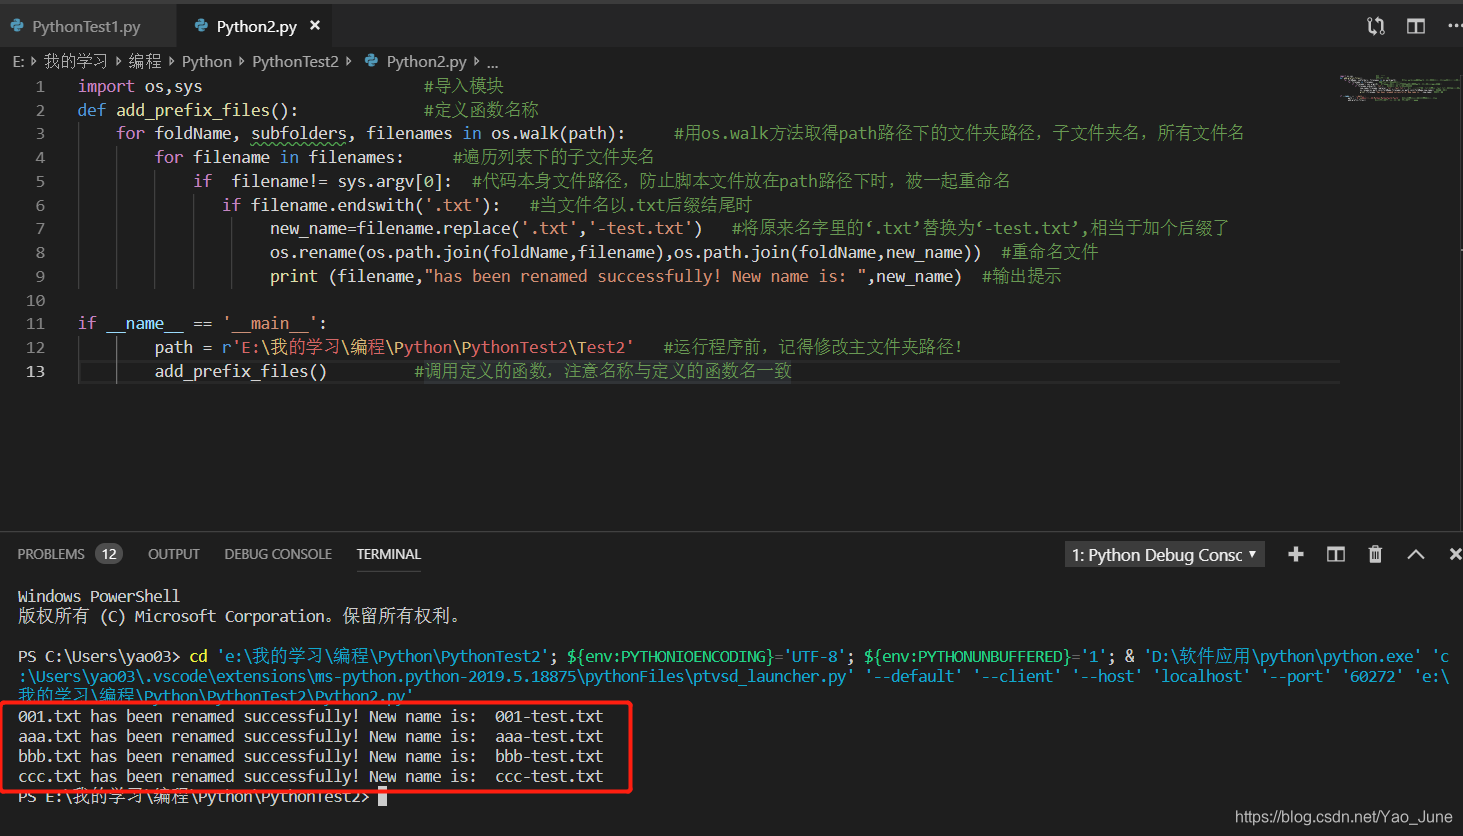Viewport: 1463px width, 836px height.
Task: Click the Python icon in the breadcrumb
Action: click(371, 61)
